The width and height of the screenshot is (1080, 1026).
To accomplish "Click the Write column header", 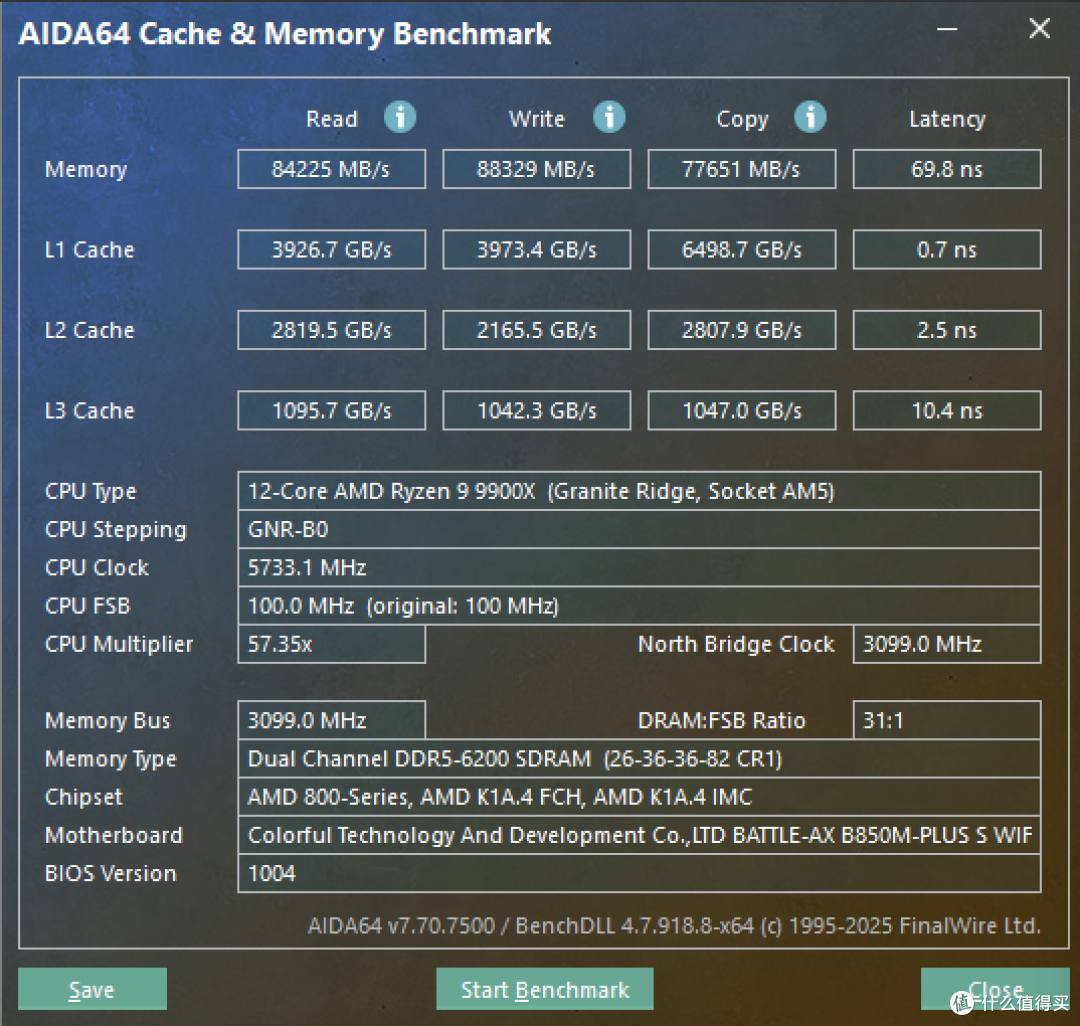I will click(537, 119).
